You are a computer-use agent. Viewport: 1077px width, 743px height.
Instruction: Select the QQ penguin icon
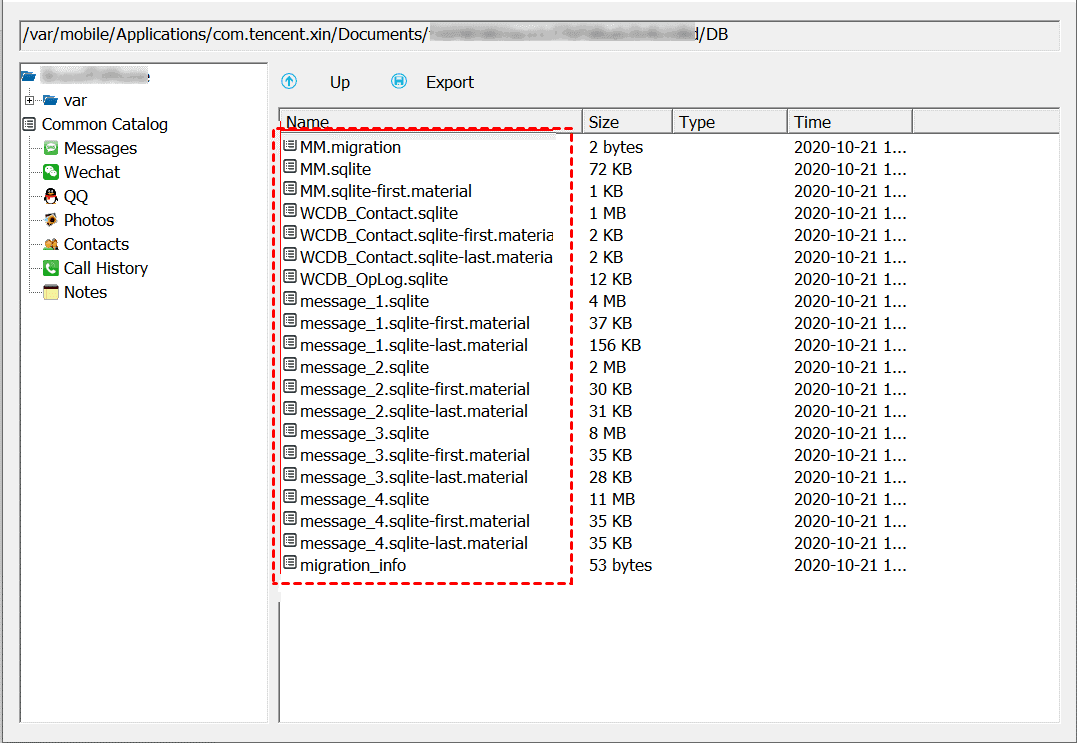51,196
